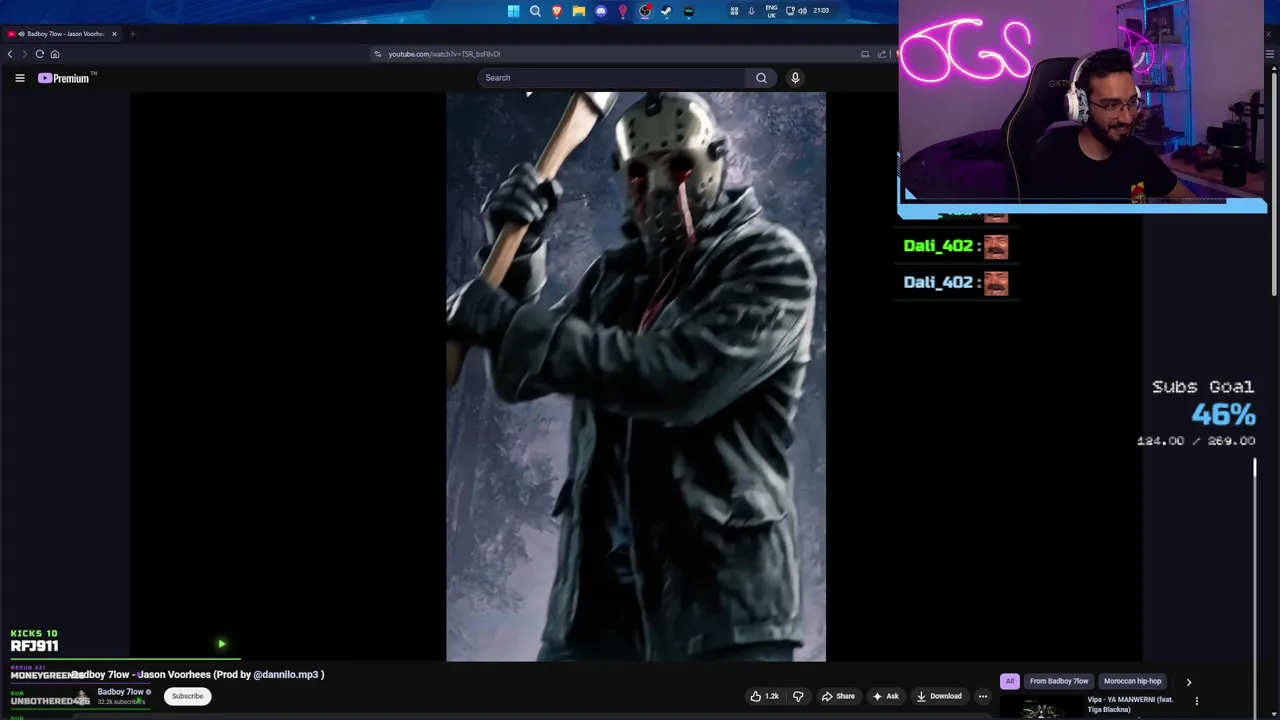Open Steam from taskbar
The width and height of the screenshot is (1280, 720).
pyautogui.click(x=667, y=11)
